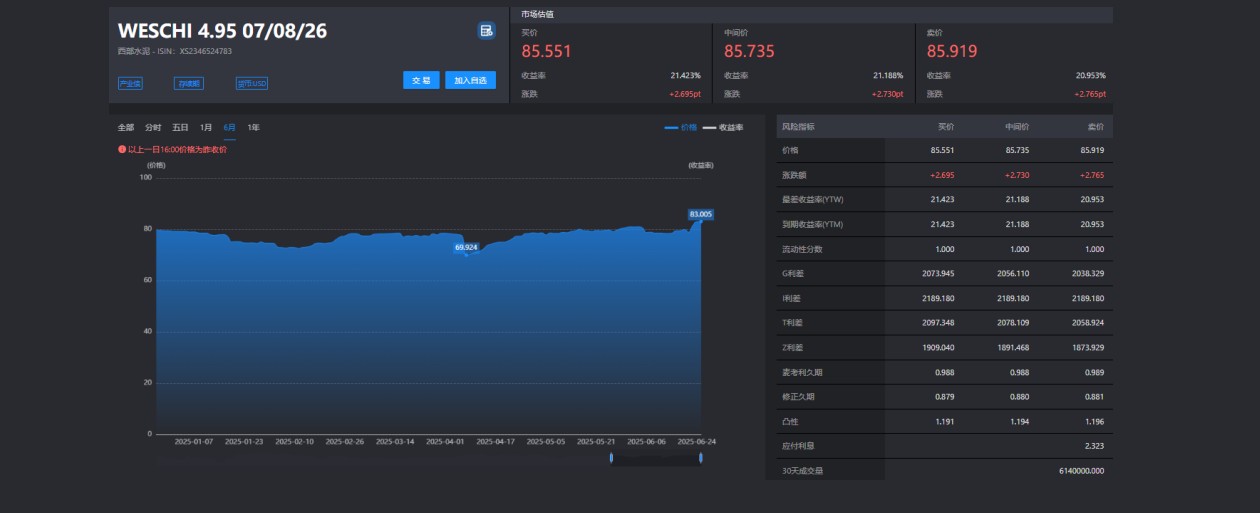Switch chart range to 1月
The image size is (1260, 513).
tap(206, 127)
